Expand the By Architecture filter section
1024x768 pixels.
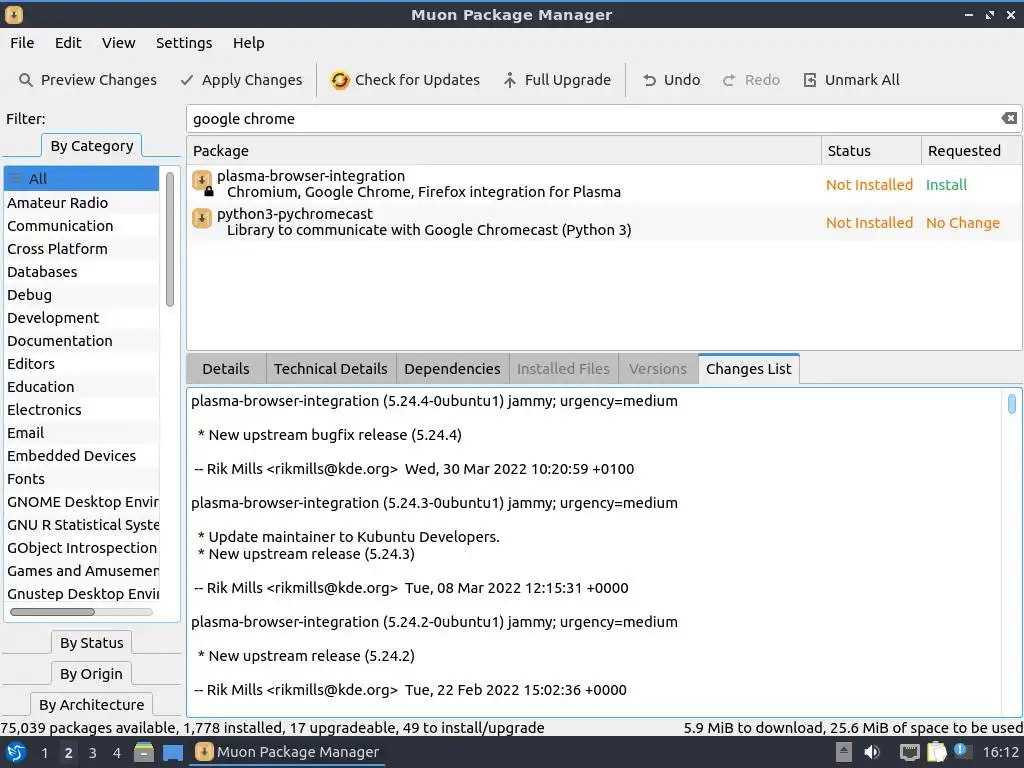[x=91, y=704]
